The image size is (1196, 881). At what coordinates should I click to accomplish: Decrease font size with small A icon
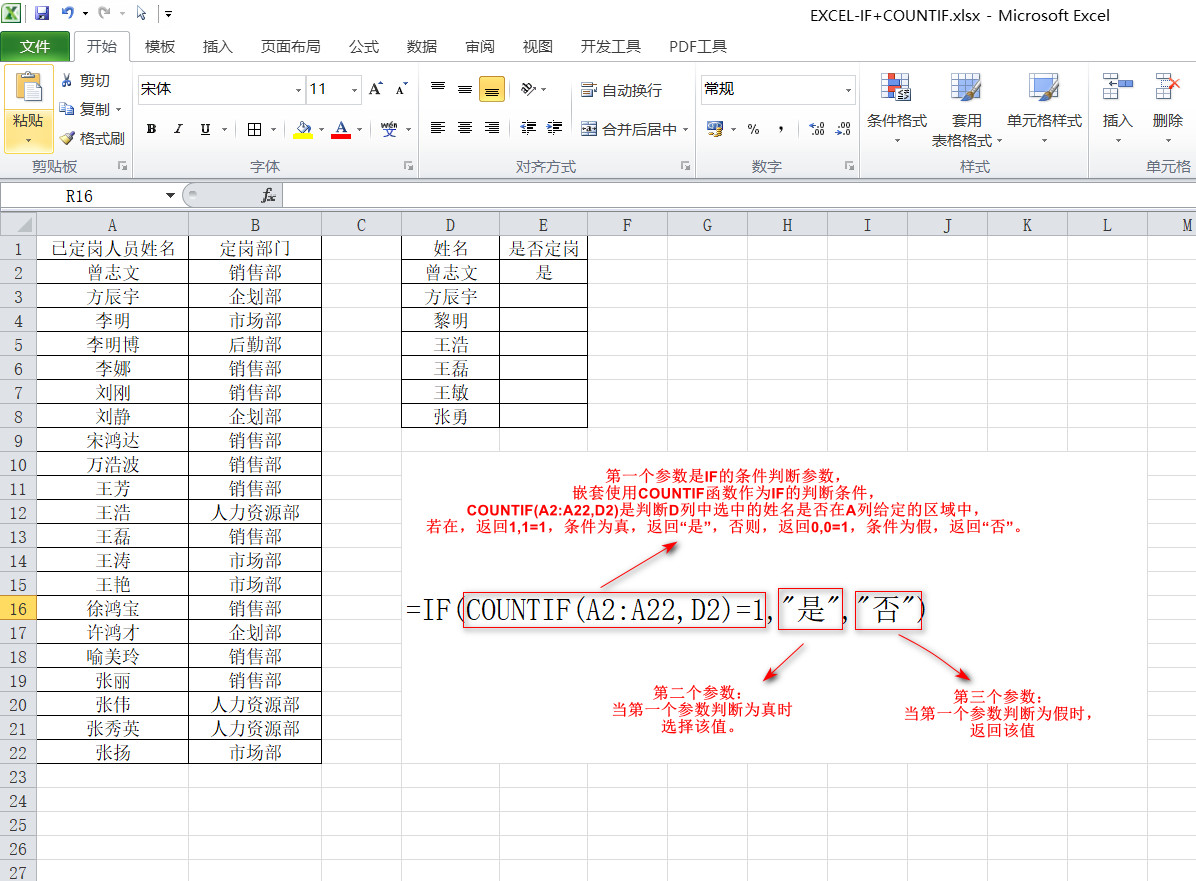[401, 89]
